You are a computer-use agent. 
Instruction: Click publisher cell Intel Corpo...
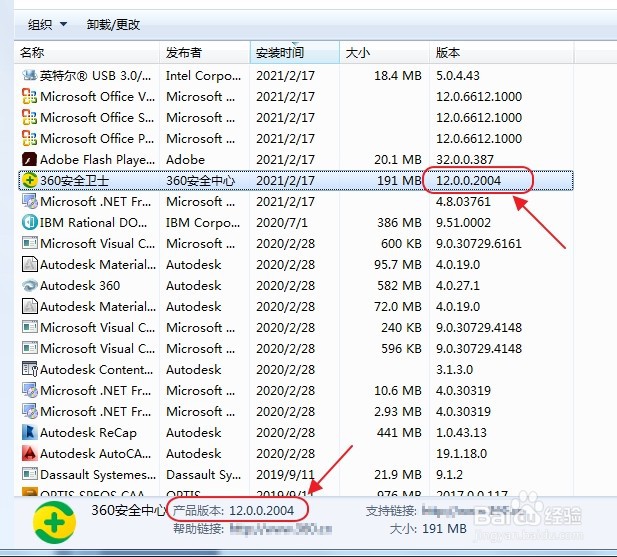pos(203,75)
